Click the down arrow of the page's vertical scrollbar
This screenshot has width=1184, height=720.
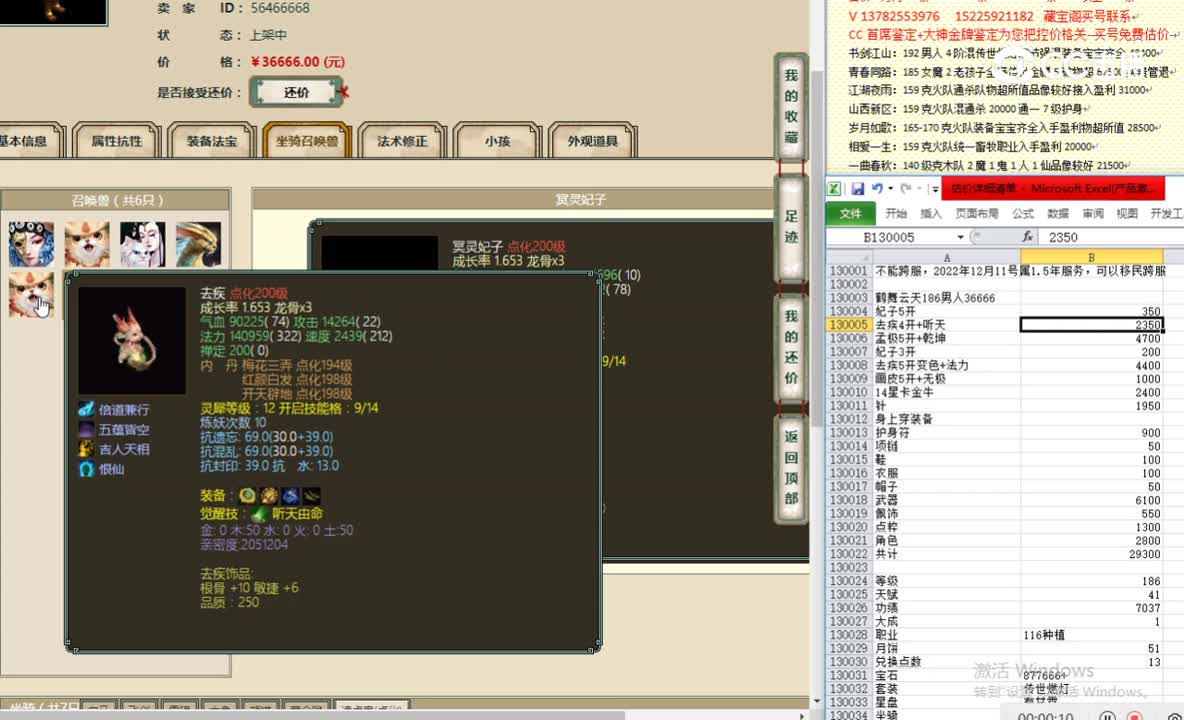click(817, 701)
